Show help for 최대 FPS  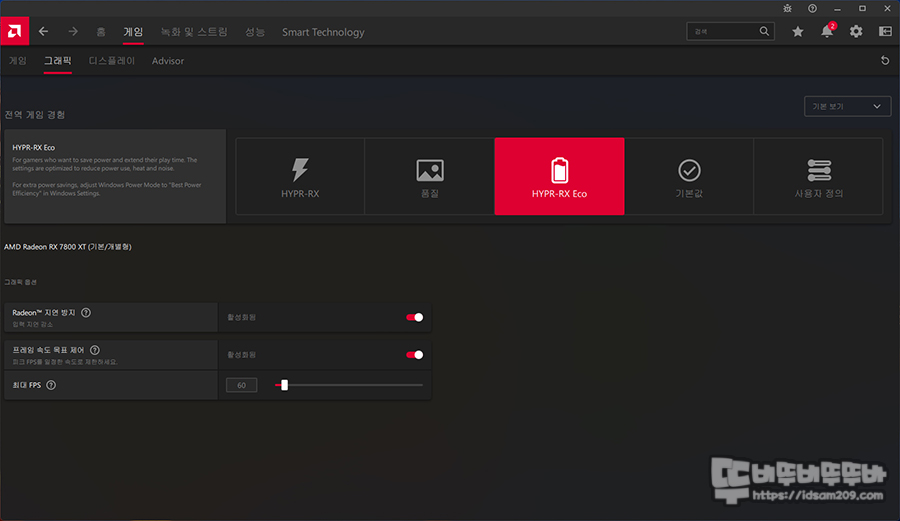(51, 385)
